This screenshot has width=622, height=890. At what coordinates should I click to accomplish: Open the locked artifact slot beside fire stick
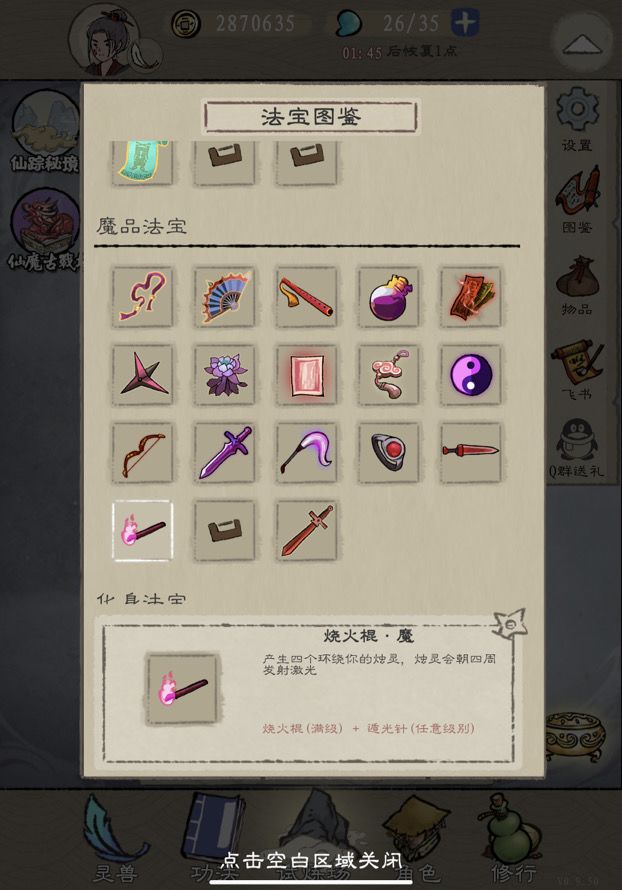(224, 531)
